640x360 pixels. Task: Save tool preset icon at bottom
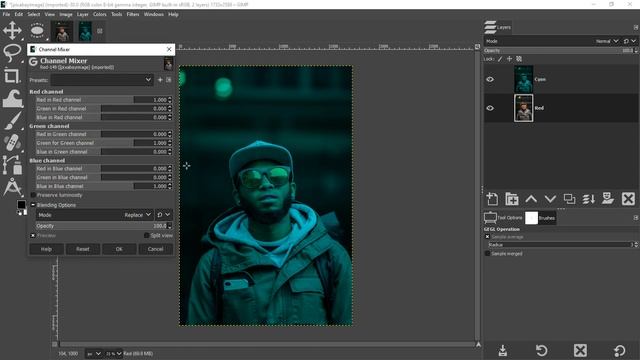(x=503, y=350)
